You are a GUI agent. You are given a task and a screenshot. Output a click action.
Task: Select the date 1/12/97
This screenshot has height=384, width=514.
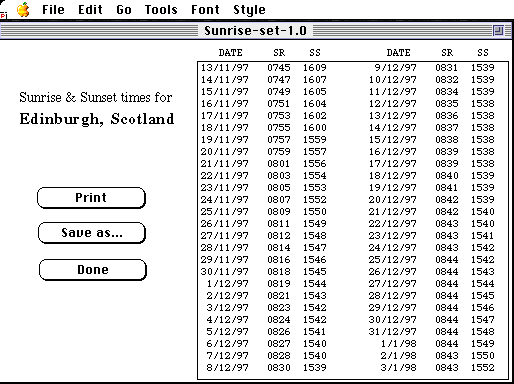(228, 284)
